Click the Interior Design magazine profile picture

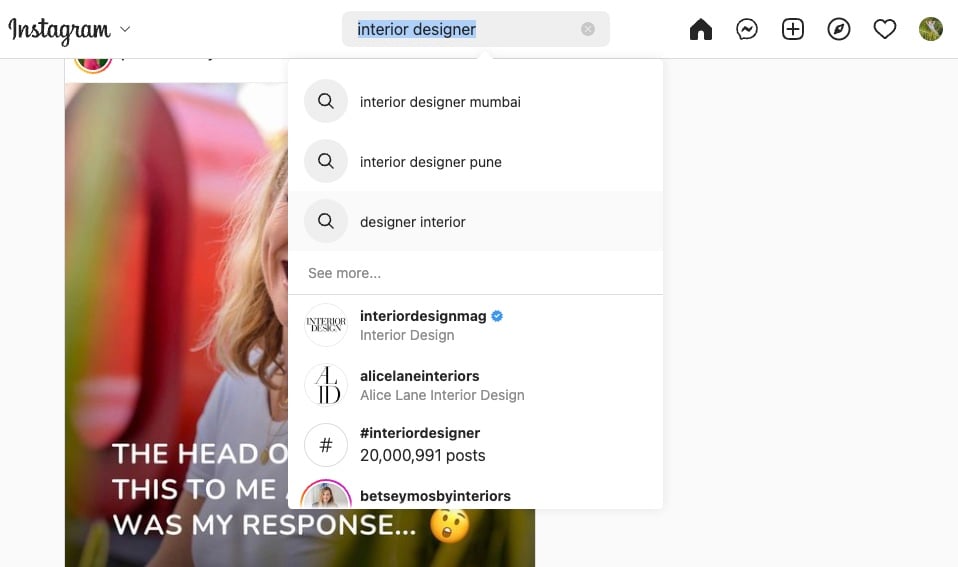tap(326, 325)
